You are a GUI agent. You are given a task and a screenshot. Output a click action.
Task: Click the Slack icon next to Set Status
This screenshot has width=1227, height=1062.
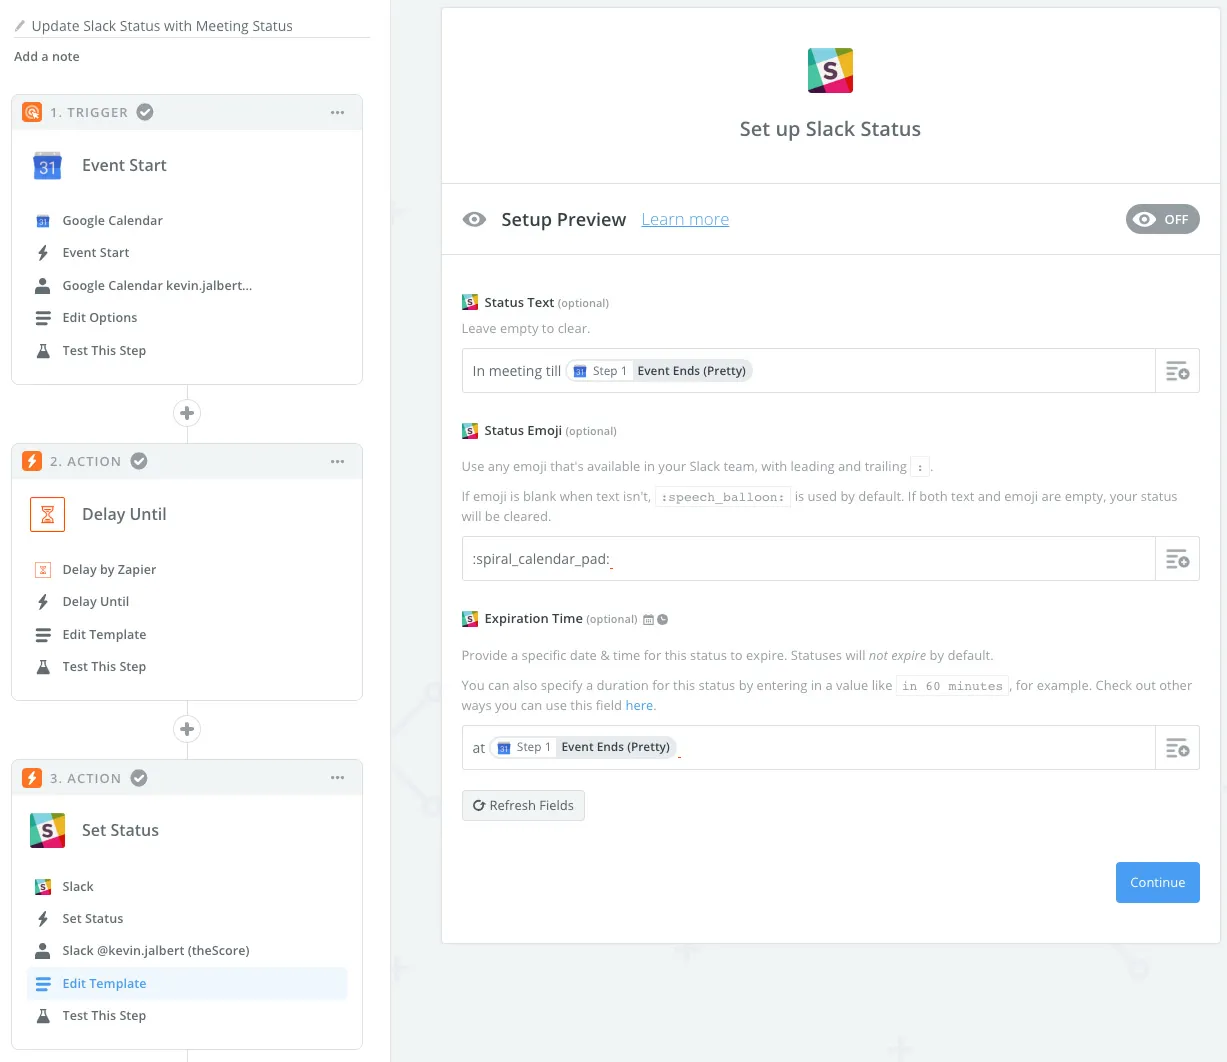(x=47, y=830)
